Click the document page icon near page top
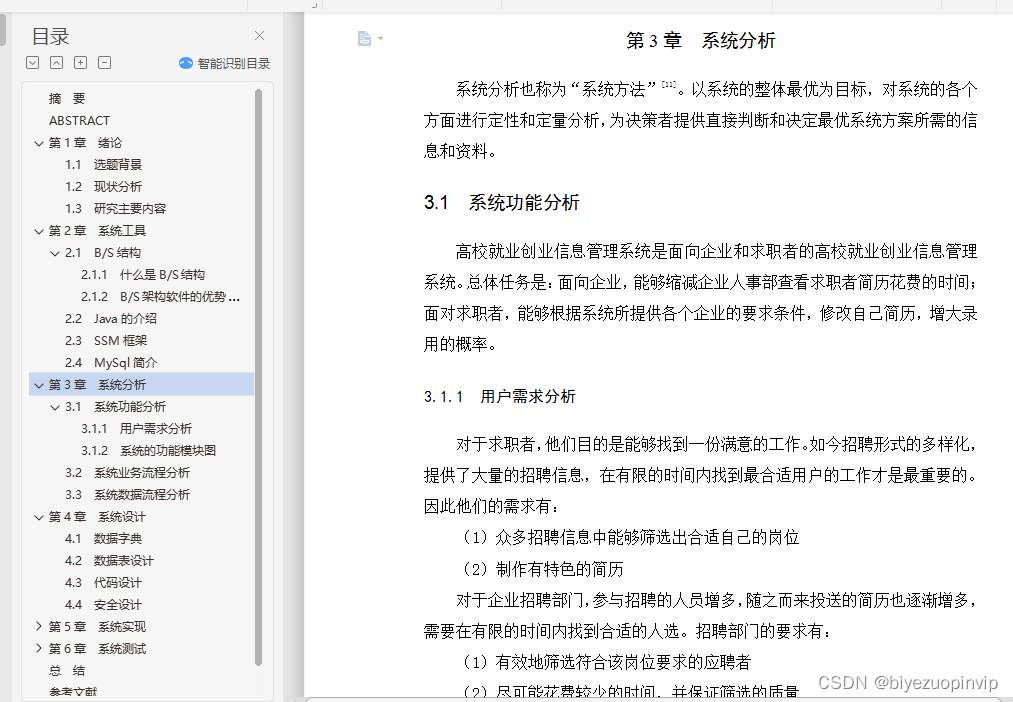 pos(364,39)
